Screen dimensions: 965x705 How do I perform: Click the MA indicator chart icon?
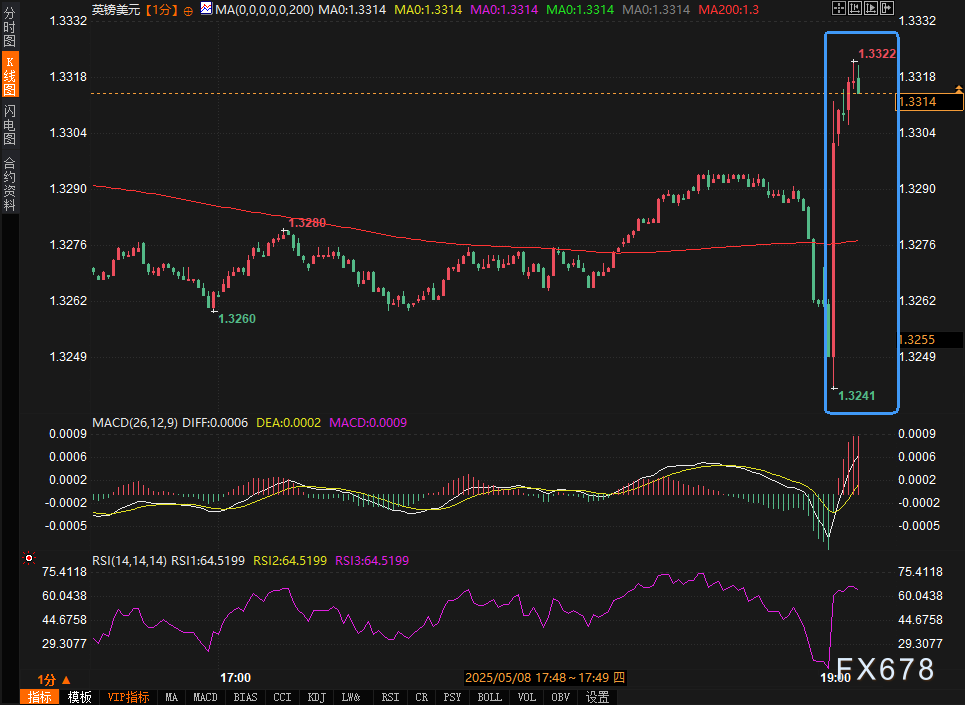206,9
